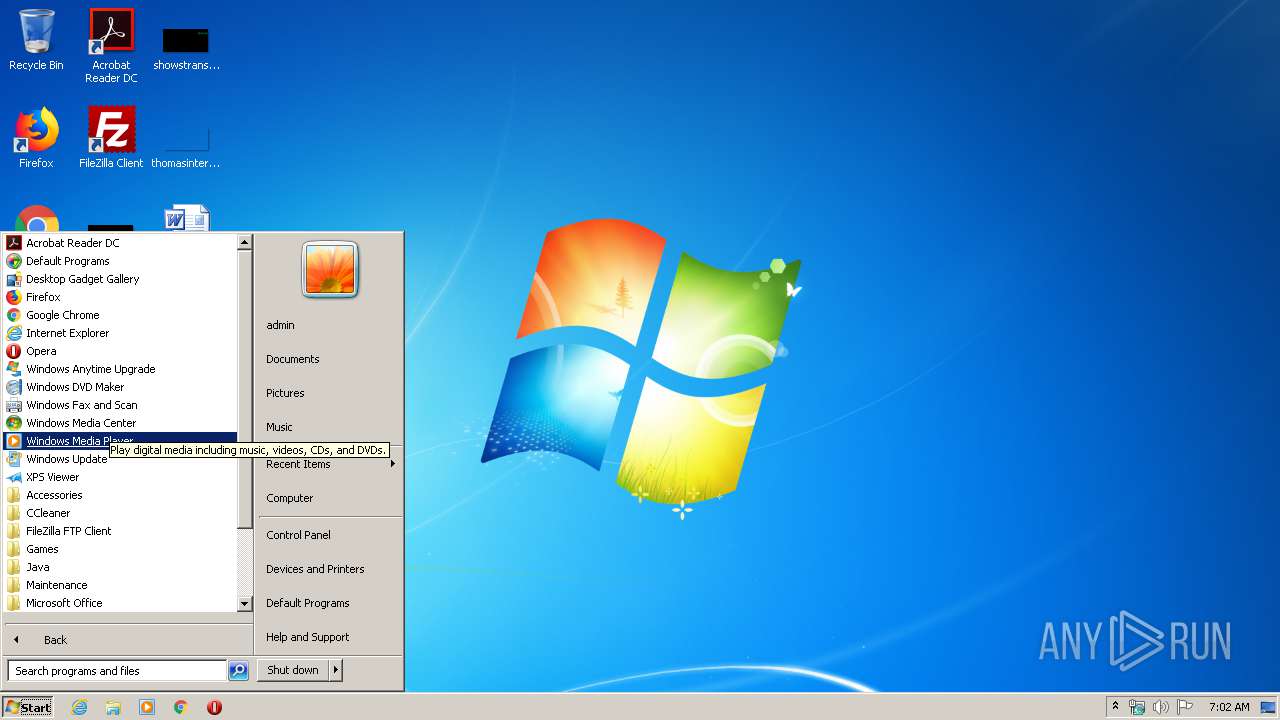Launch Opera from the programs list
Image resolution: width=1280 pixels, height=720 pixels.
pos(121,351)
